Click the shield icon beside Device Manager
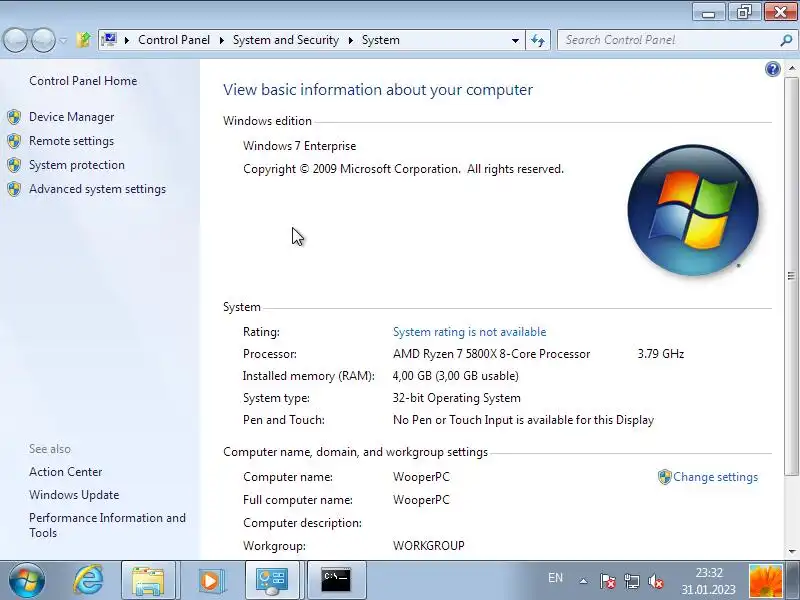800x600 pixels. click(x=14, y=117)
